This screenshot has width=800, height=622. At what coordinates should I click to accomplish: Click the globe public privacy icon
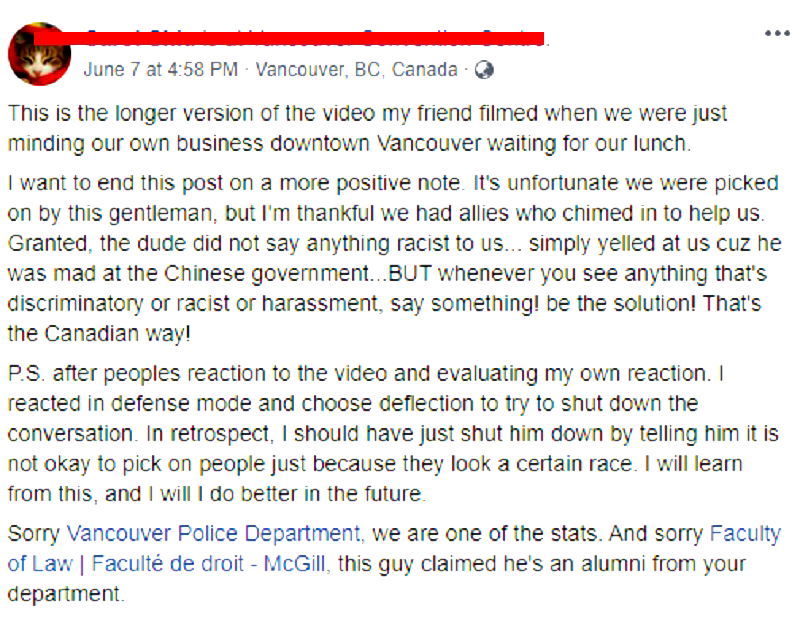coord(484,70)
